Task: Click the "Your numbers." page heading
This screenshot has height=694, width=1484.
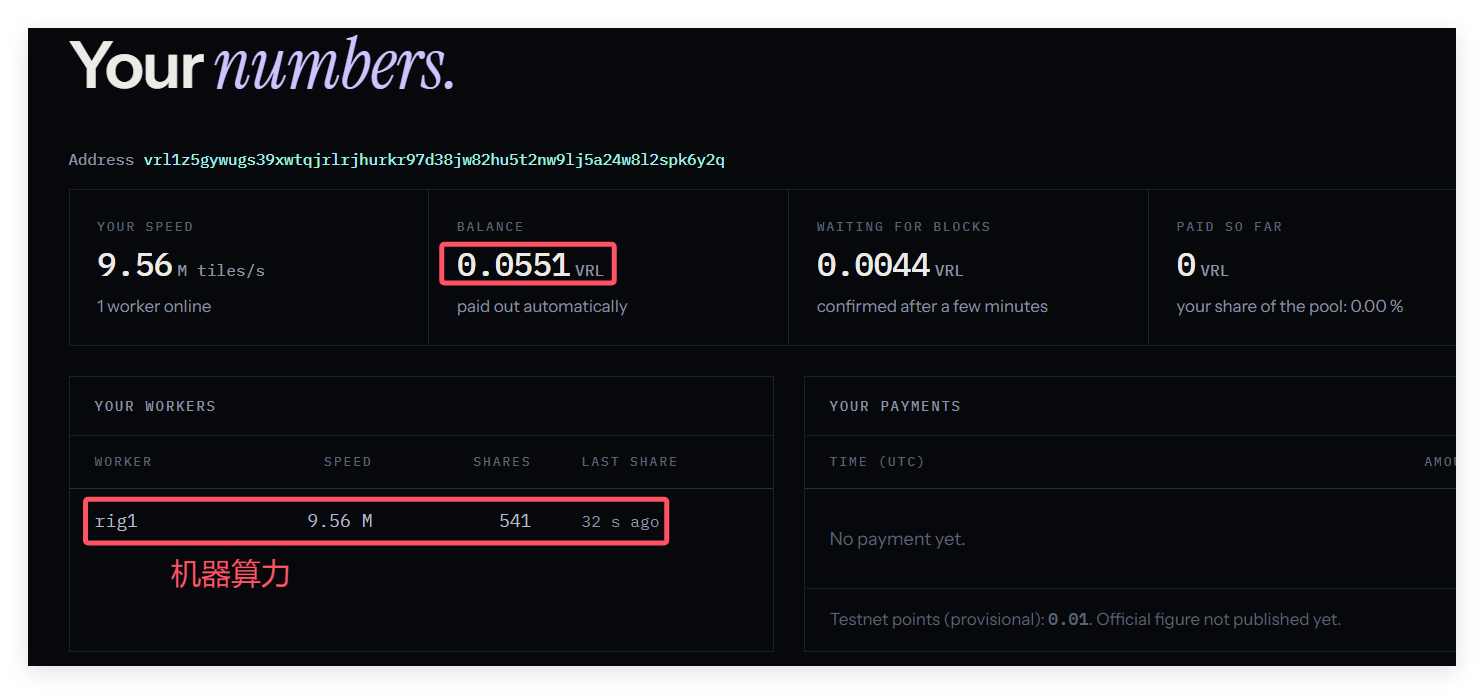Action: 262,66
